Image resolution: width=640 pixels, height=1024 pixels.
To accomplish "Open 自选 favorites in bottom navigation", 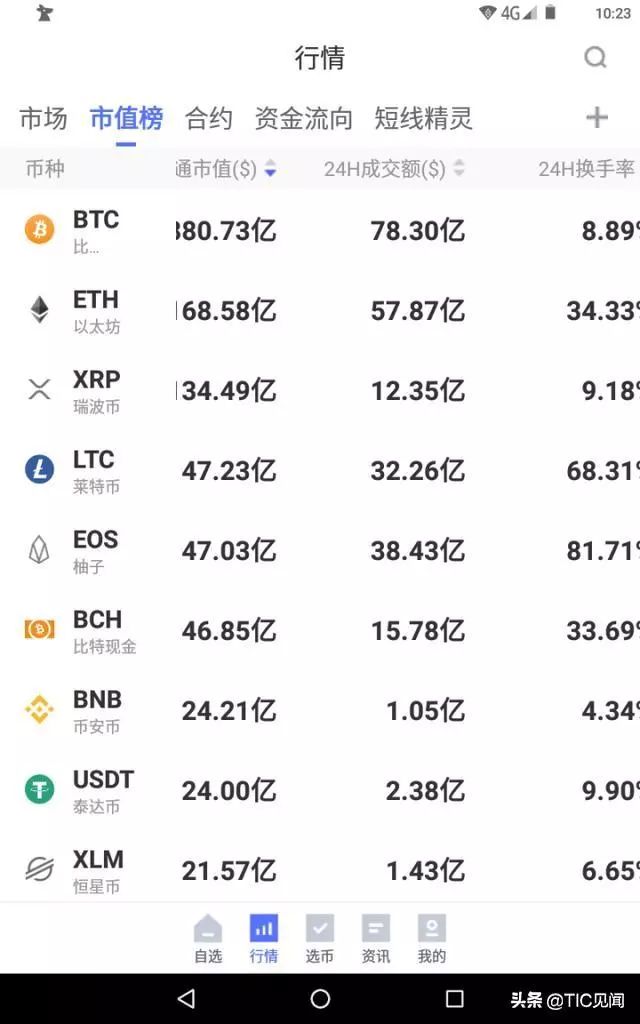I will pyautogui.click(x=208, y=939).
